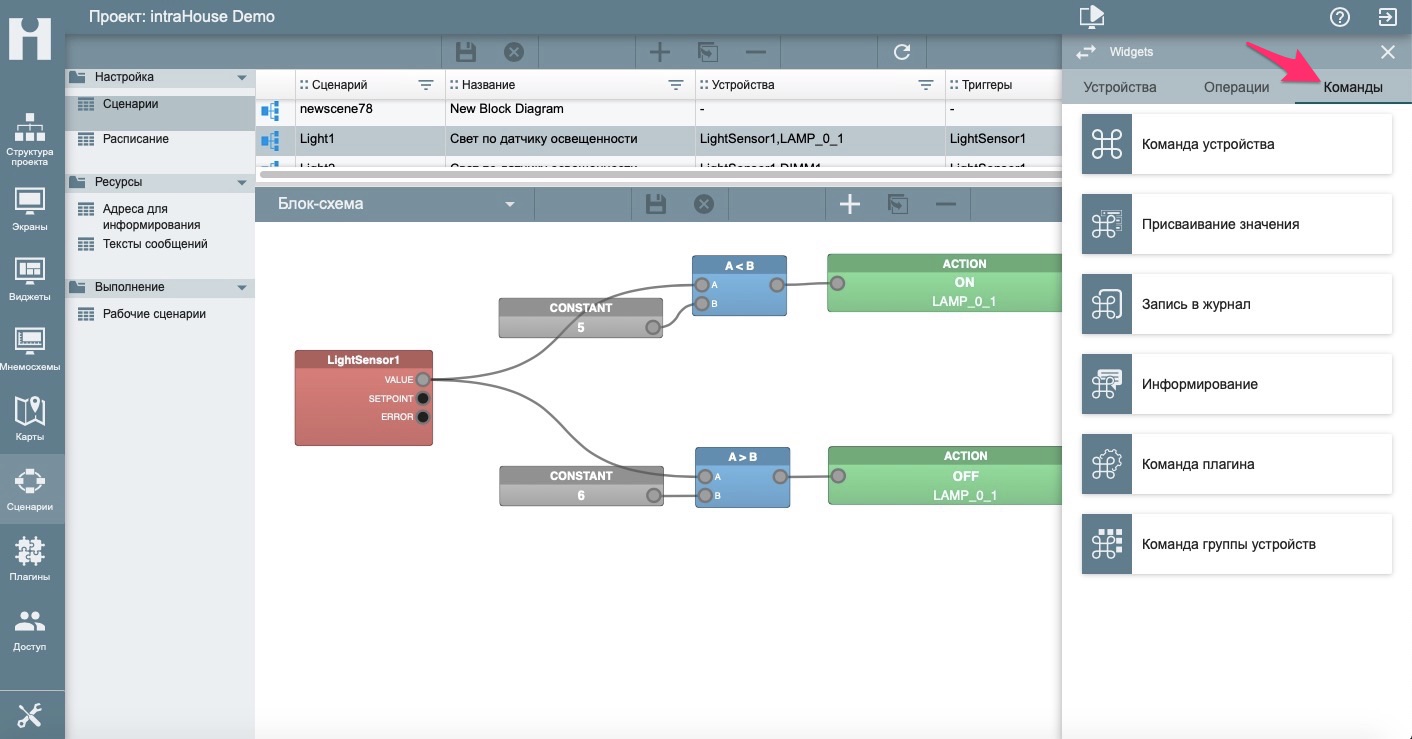Click the VALUE output port of LightSensor1

tap(423, 380)
